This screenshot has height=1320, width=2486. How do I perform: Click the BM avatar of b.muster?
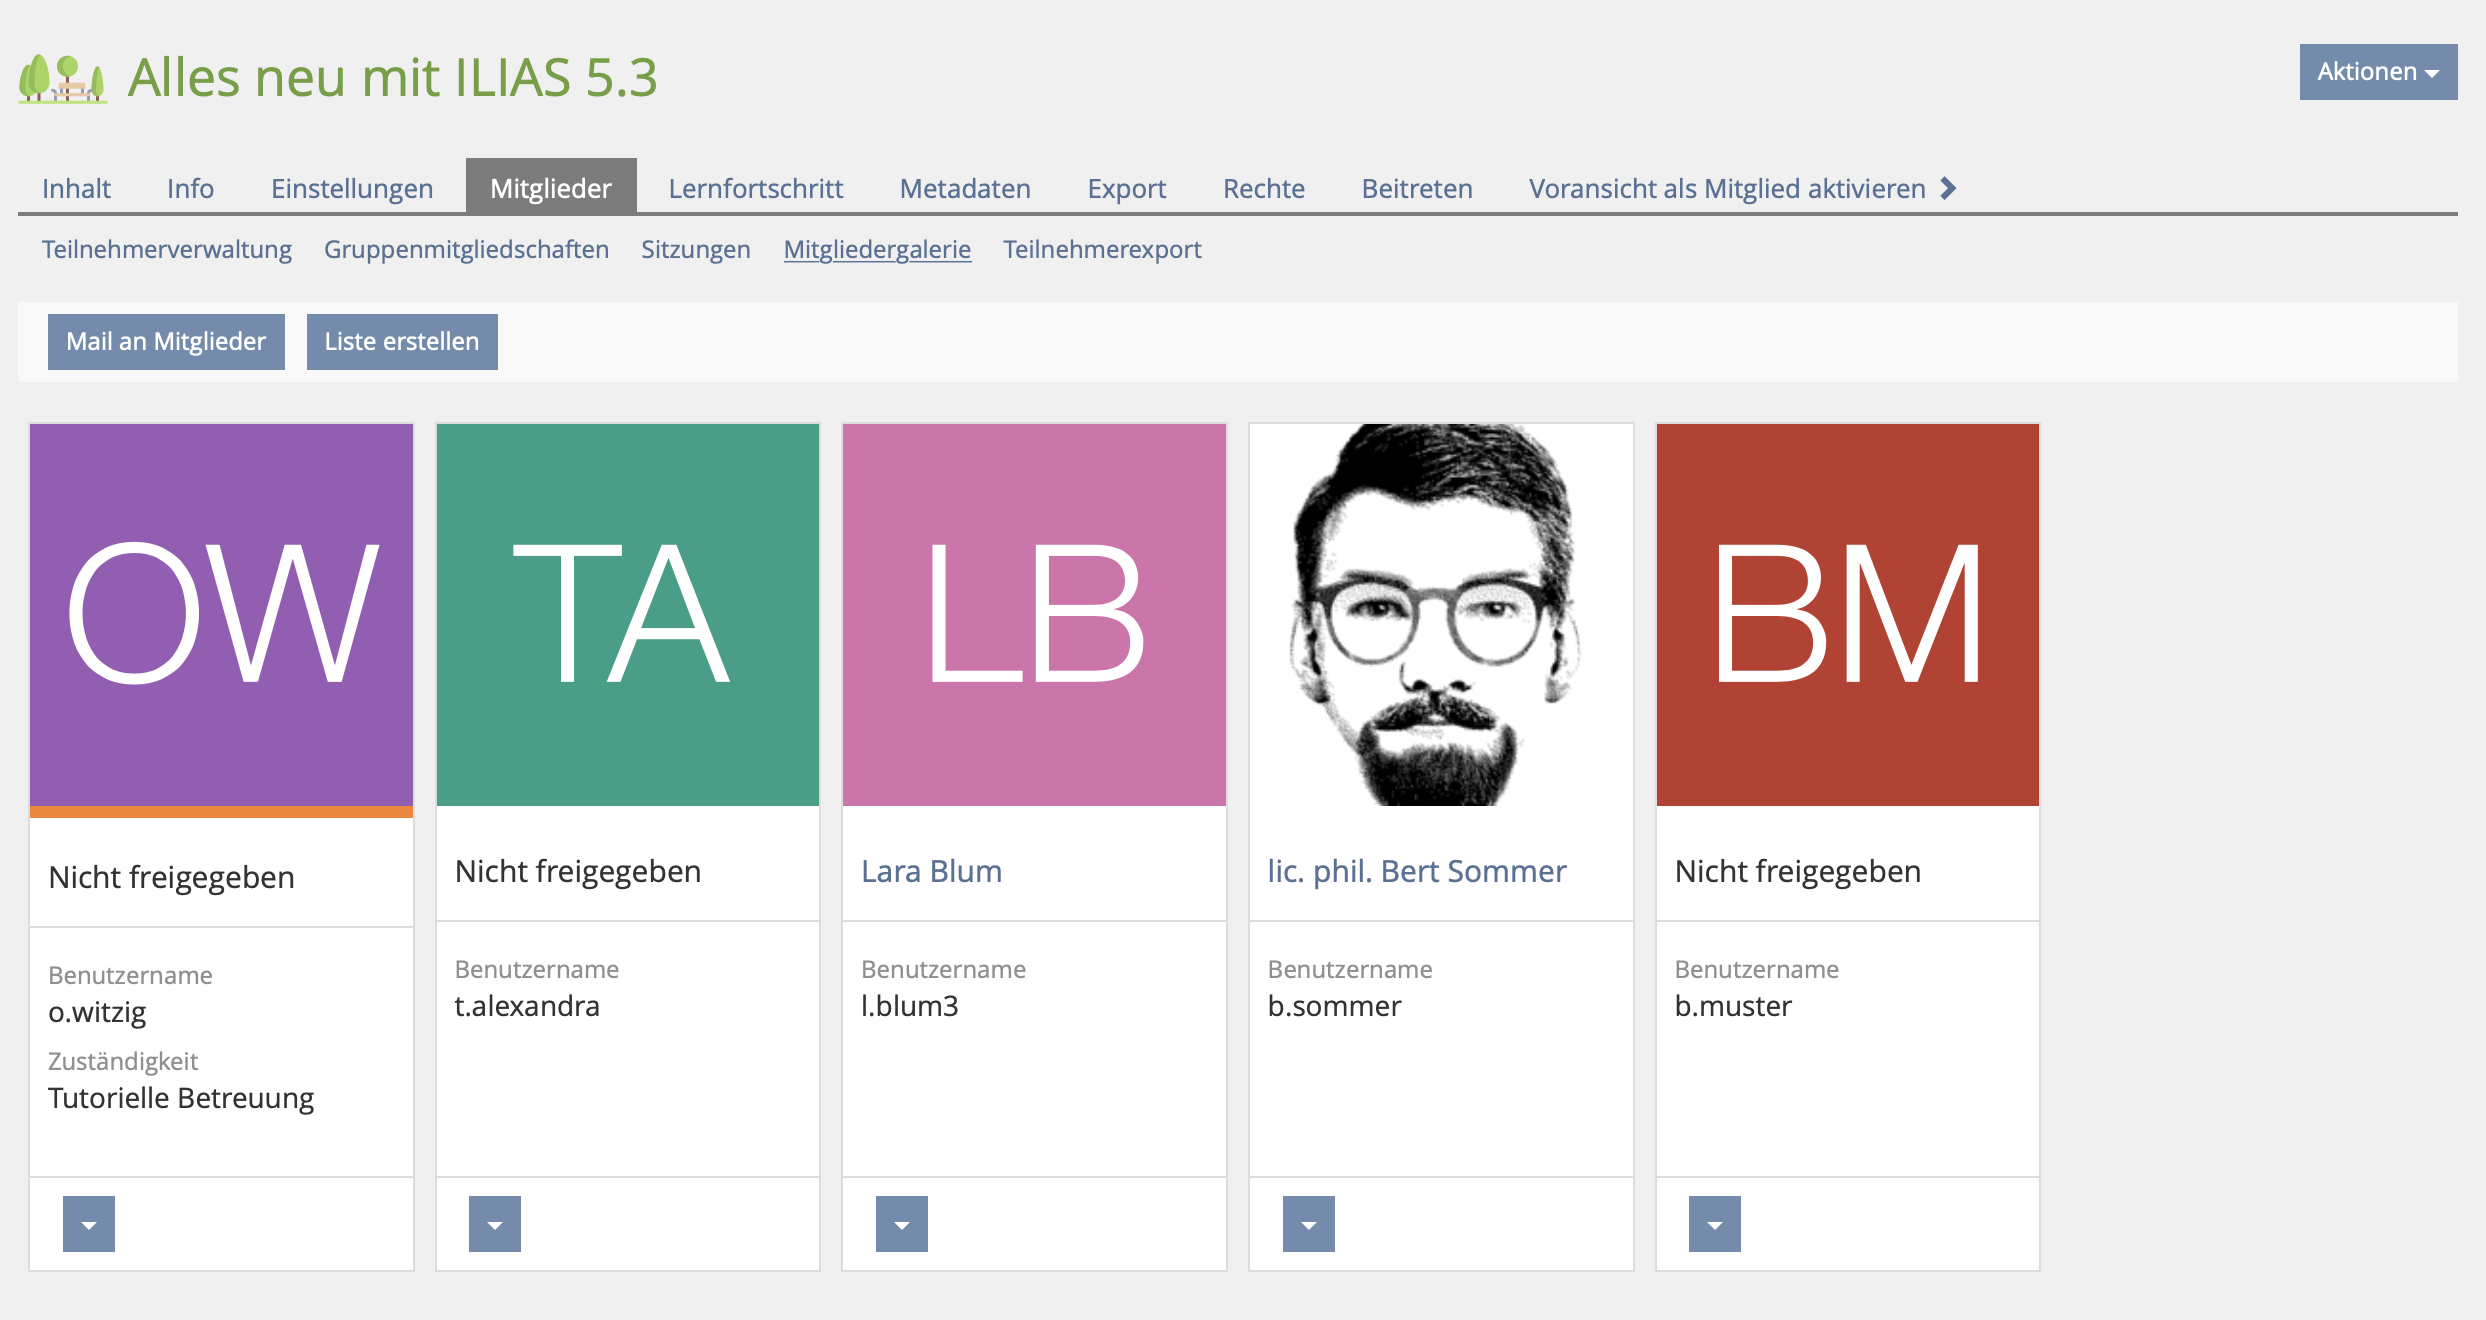pyautogui.click(x=1847, y=614)
